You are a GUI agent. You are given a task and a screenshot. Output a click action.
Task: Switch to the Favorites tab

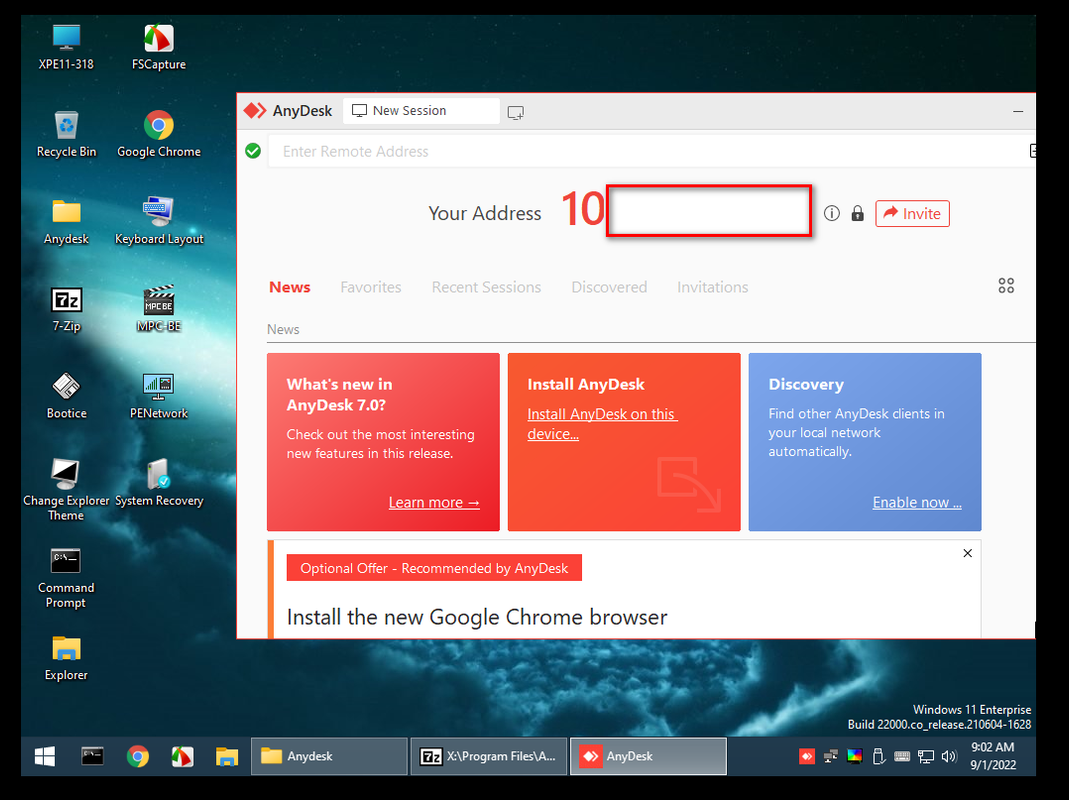(371, 287)
